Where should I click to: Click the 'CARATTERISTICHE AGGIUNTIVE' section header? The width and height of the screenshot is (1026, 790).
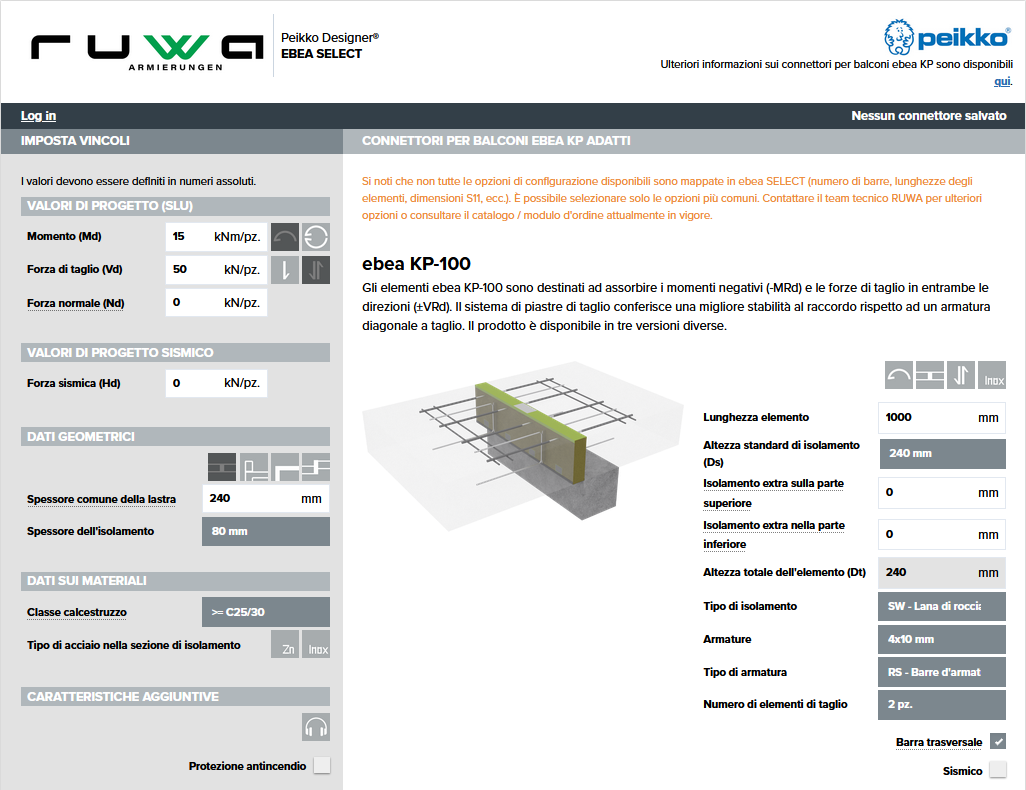175,696
